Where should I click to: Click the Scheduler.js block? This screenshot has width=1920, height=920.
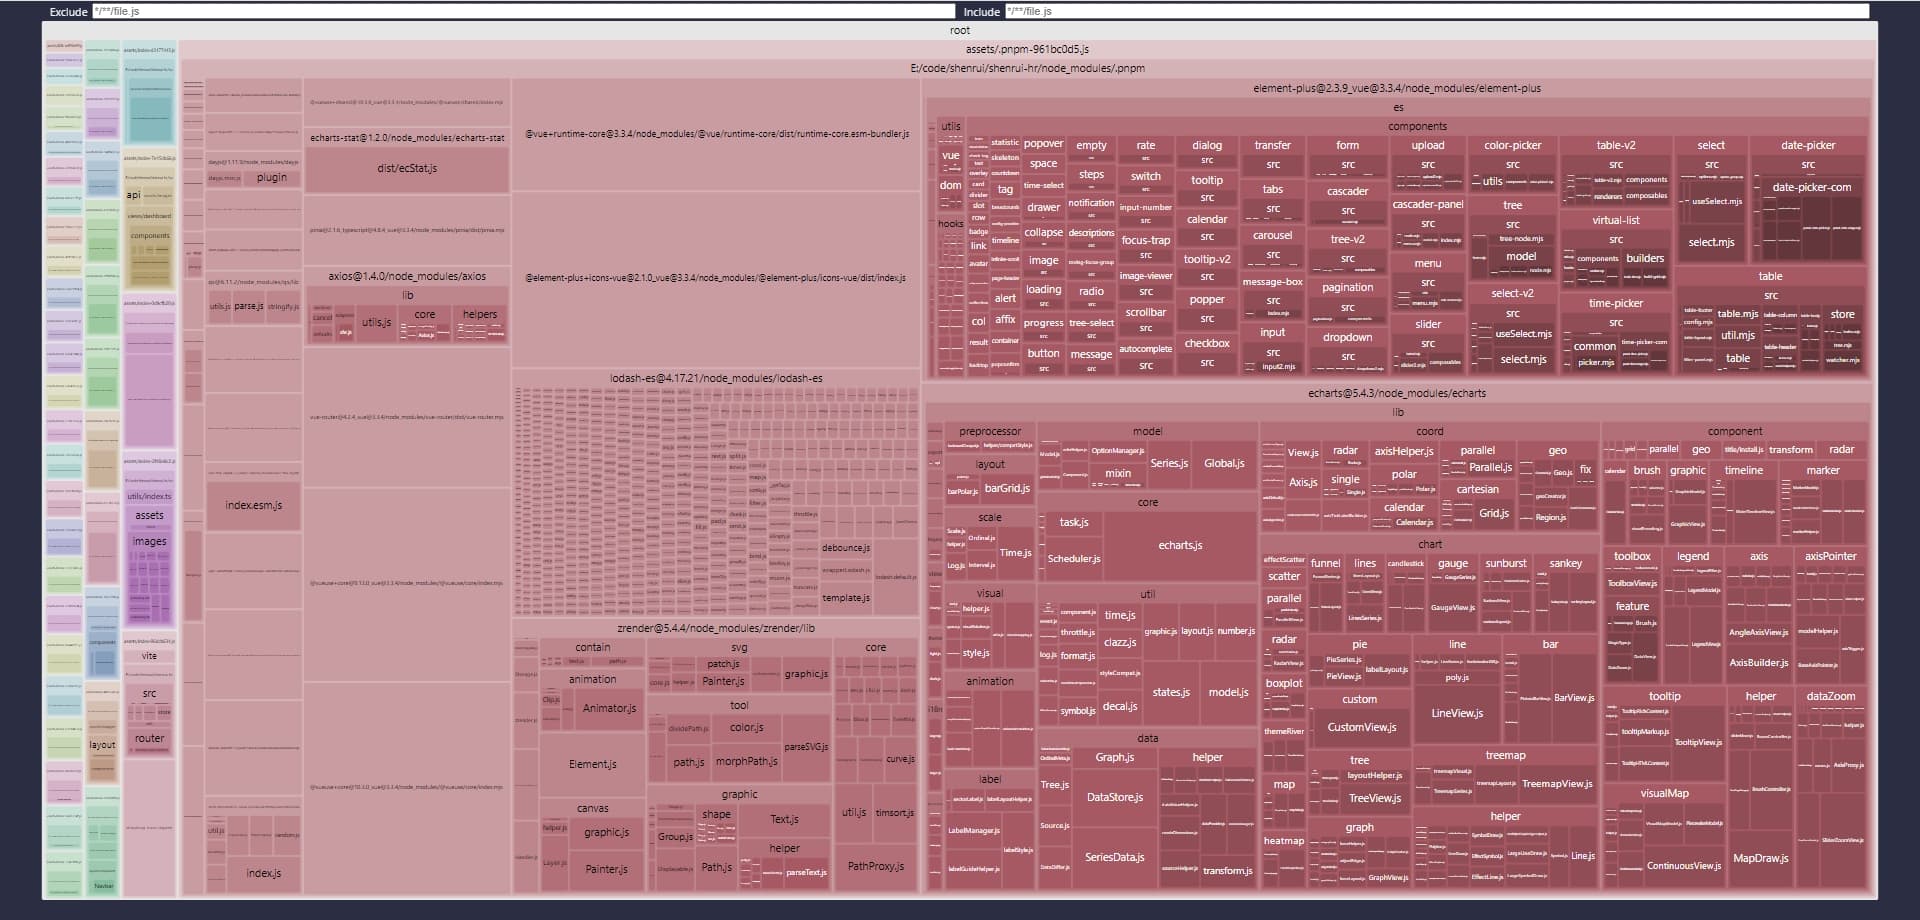pos(1073,559)
